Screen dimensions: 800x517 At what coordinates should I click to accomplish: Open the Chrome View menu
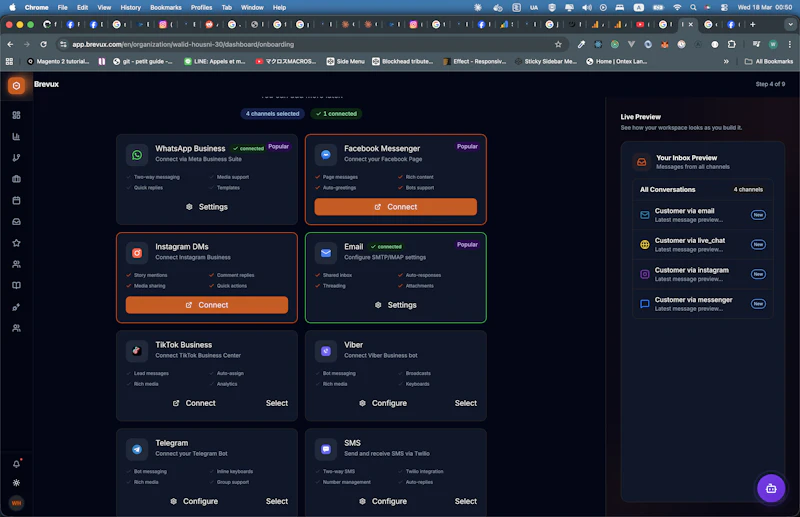104,8
